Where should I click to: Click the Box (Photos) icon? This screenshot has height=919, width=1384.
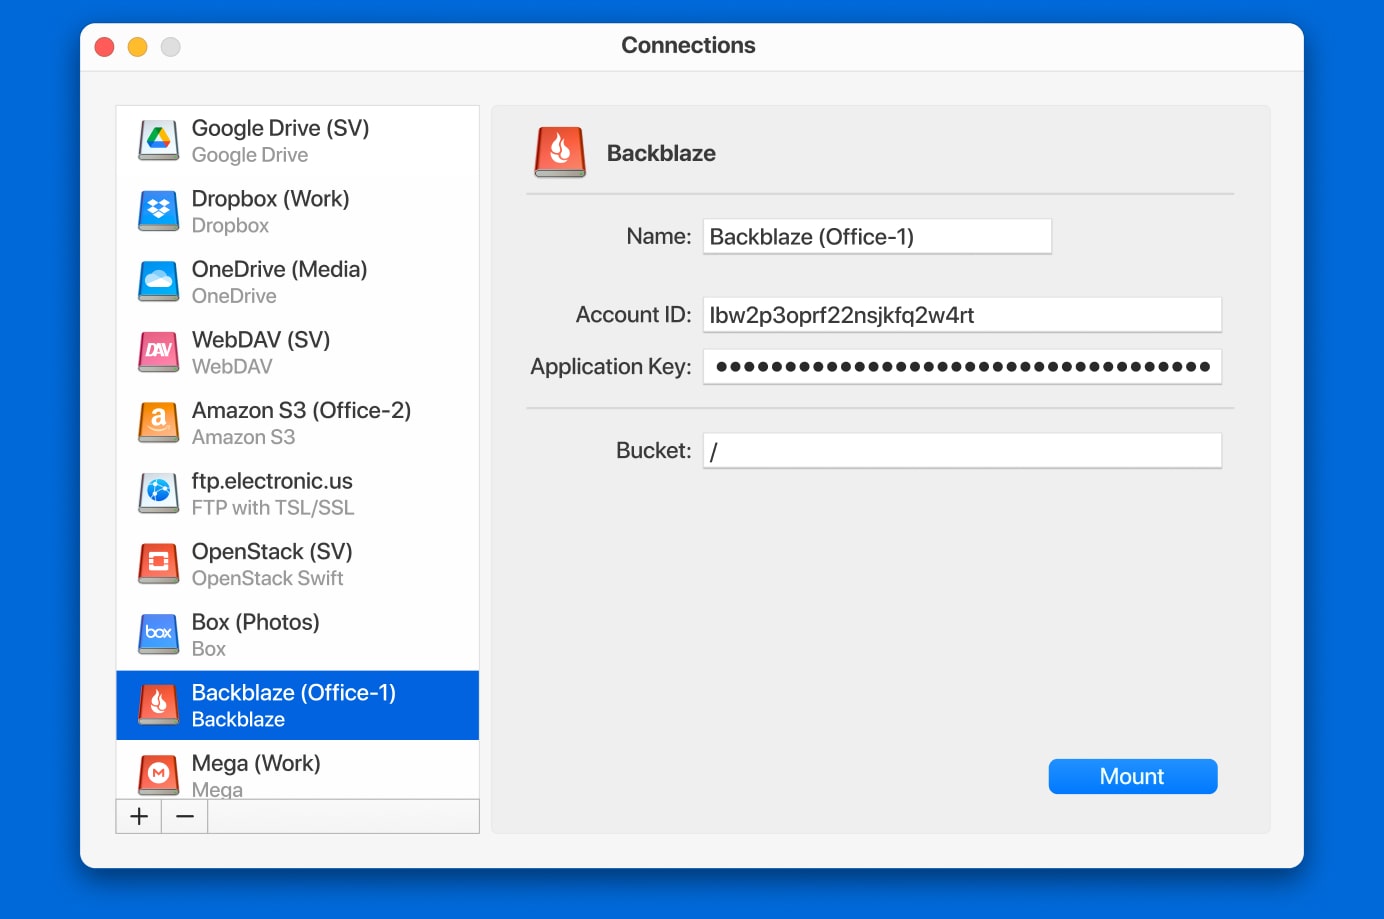tap(159, 634)
